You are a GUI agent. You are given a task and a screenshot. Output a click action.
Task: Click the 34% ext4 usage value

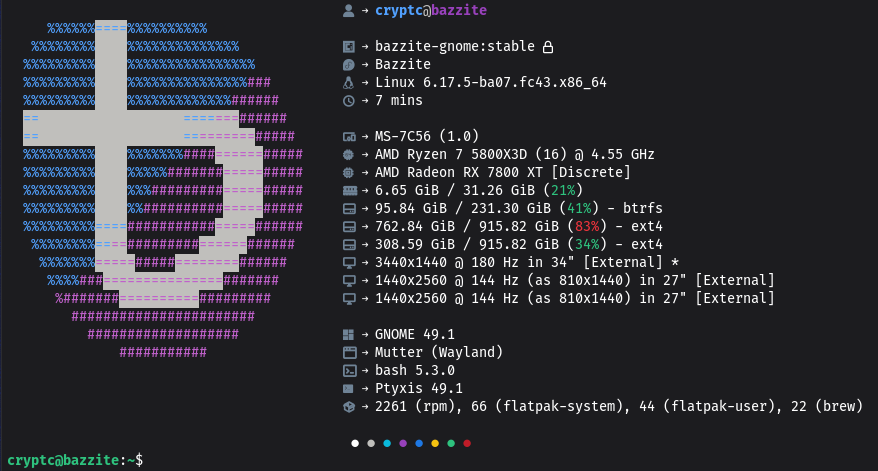(x=587, y=244)
